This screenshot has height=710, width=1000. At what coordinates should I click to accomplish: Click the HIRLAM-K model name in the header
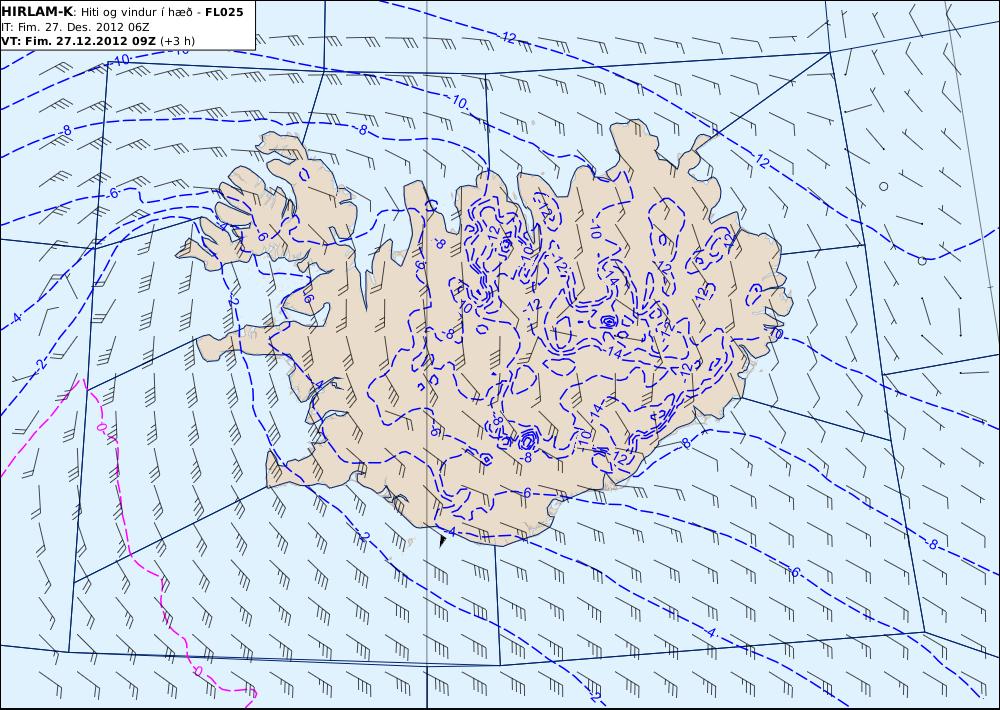coord(37,12)
